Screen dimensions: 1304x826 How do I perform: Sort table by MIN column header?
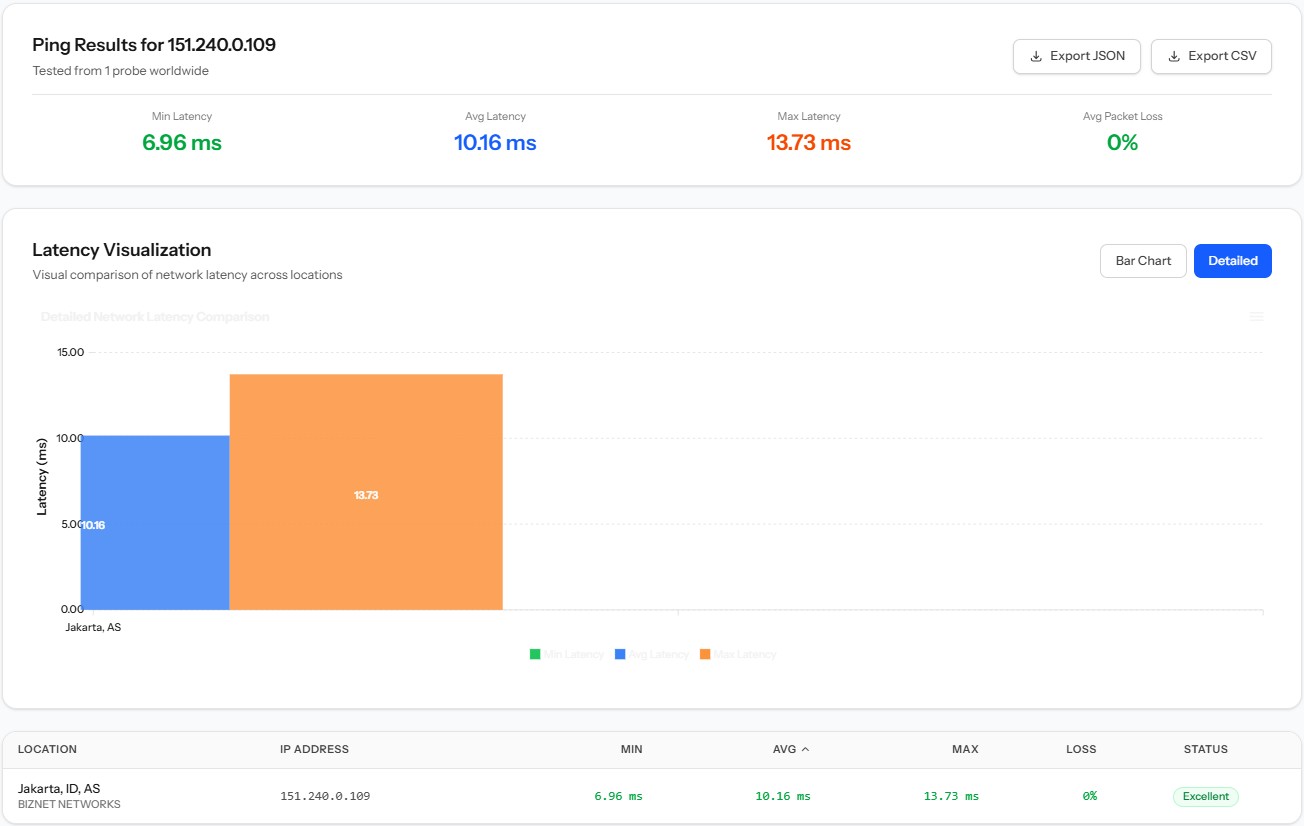pyautogui.click(x=631, y=749)
